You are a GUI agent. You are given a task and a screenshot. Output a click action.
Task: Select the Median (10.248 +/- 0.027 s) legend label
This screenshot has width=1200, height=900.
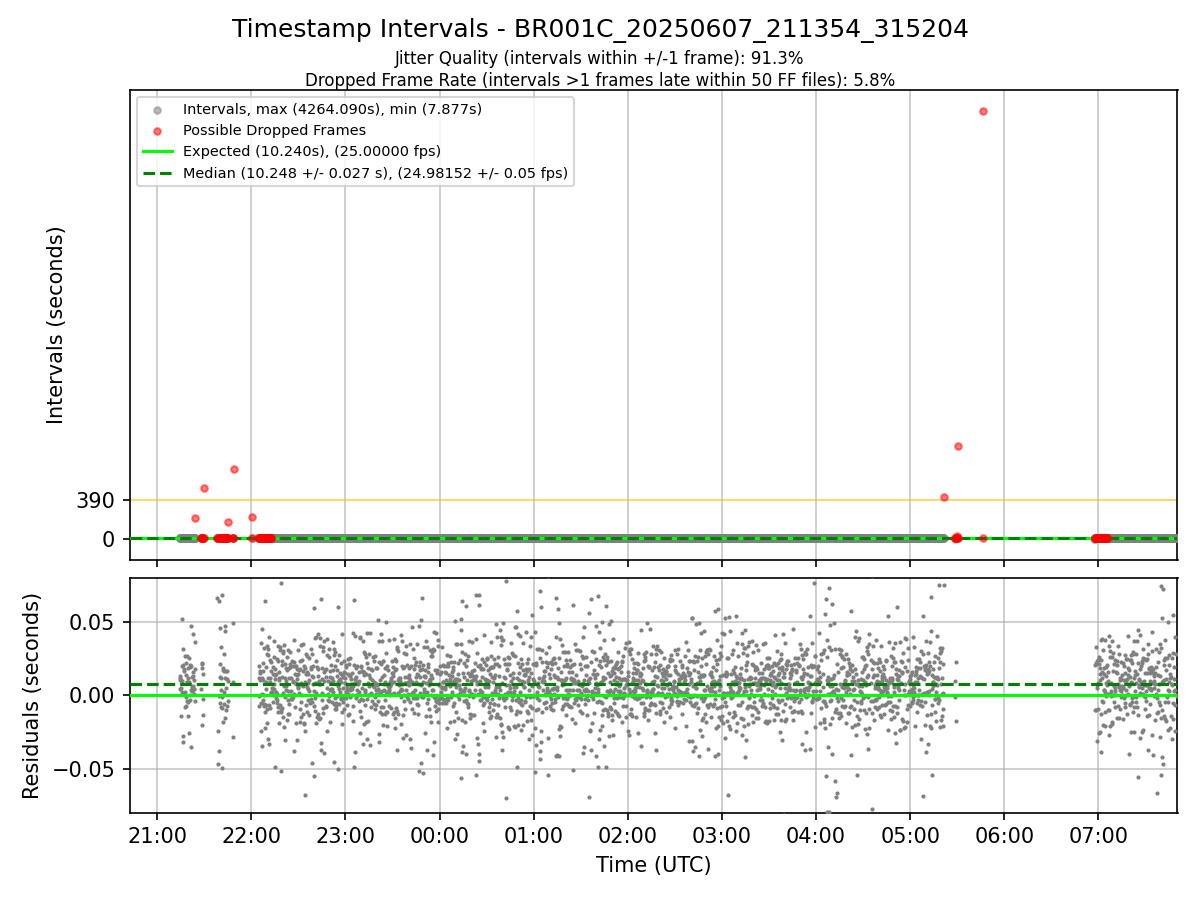coord(375,173)
